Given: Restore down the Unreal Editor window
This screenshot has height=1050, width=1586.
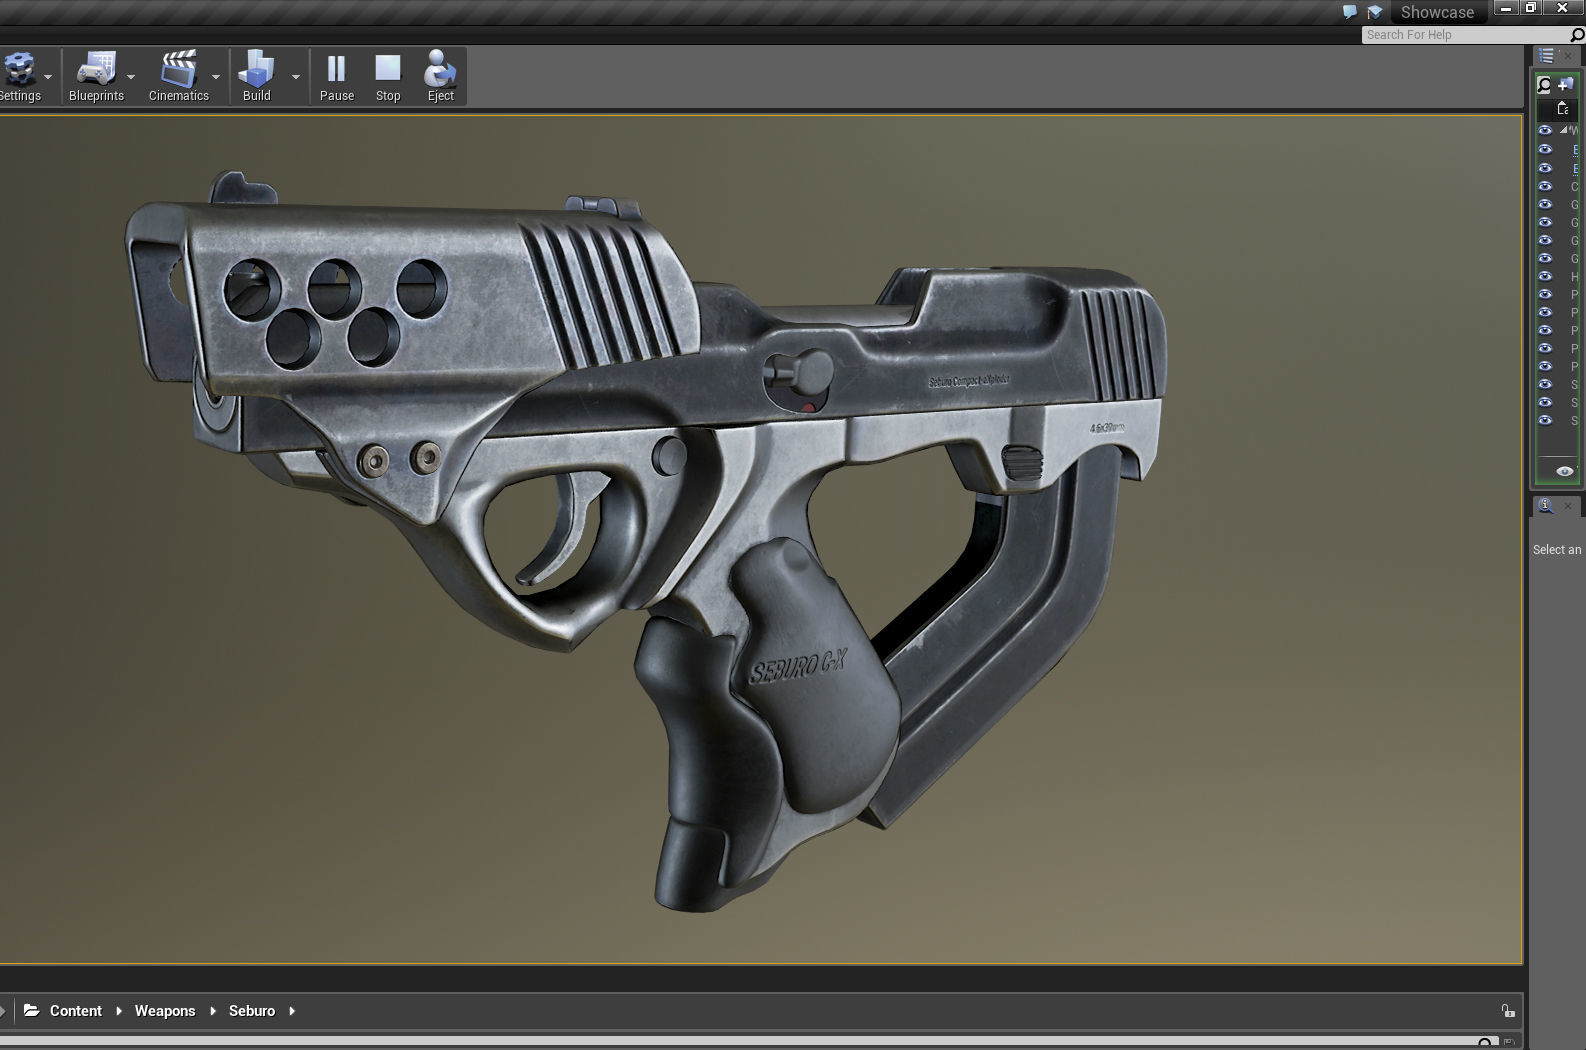Looking at the screenshot, I should click(1531, 8).
